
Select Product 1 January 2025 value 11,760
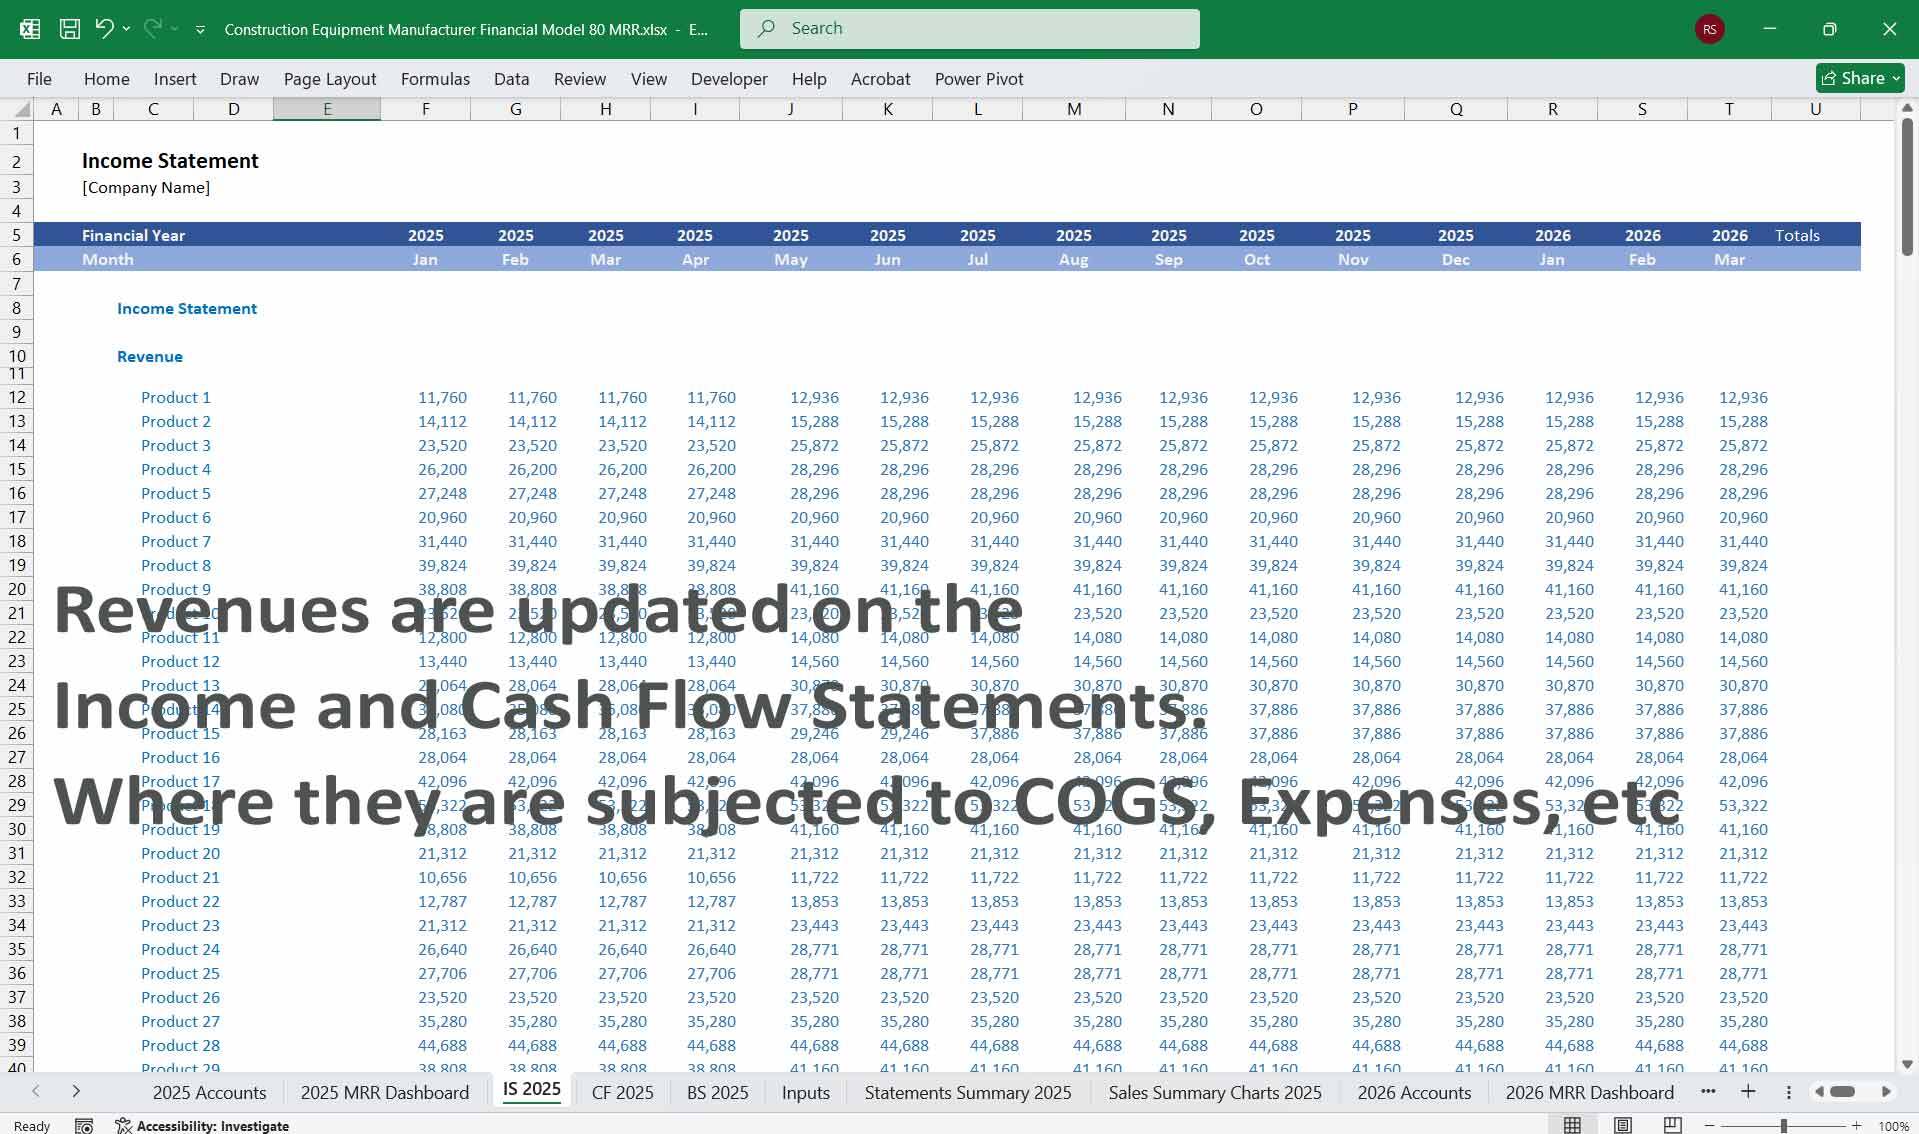point(442,397)
